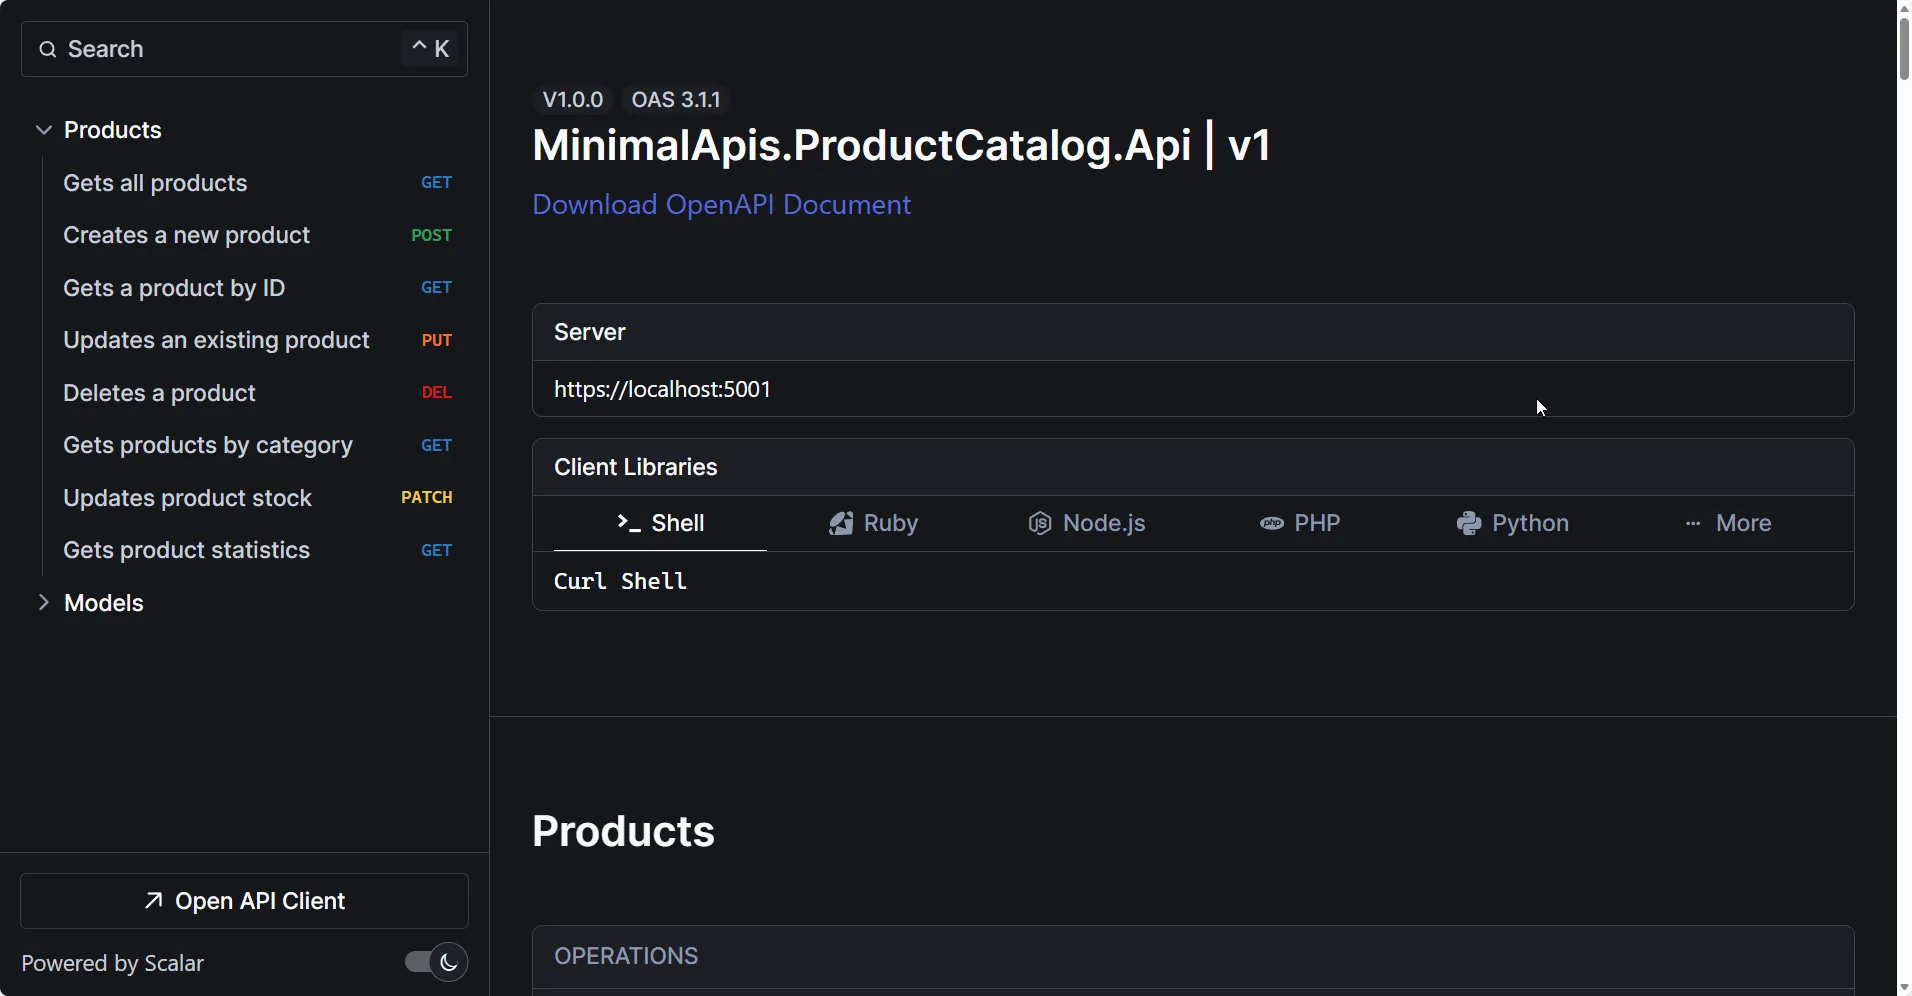Click the moon icon in the theme toggle
Screen dimensions: 1912x996
449,961
